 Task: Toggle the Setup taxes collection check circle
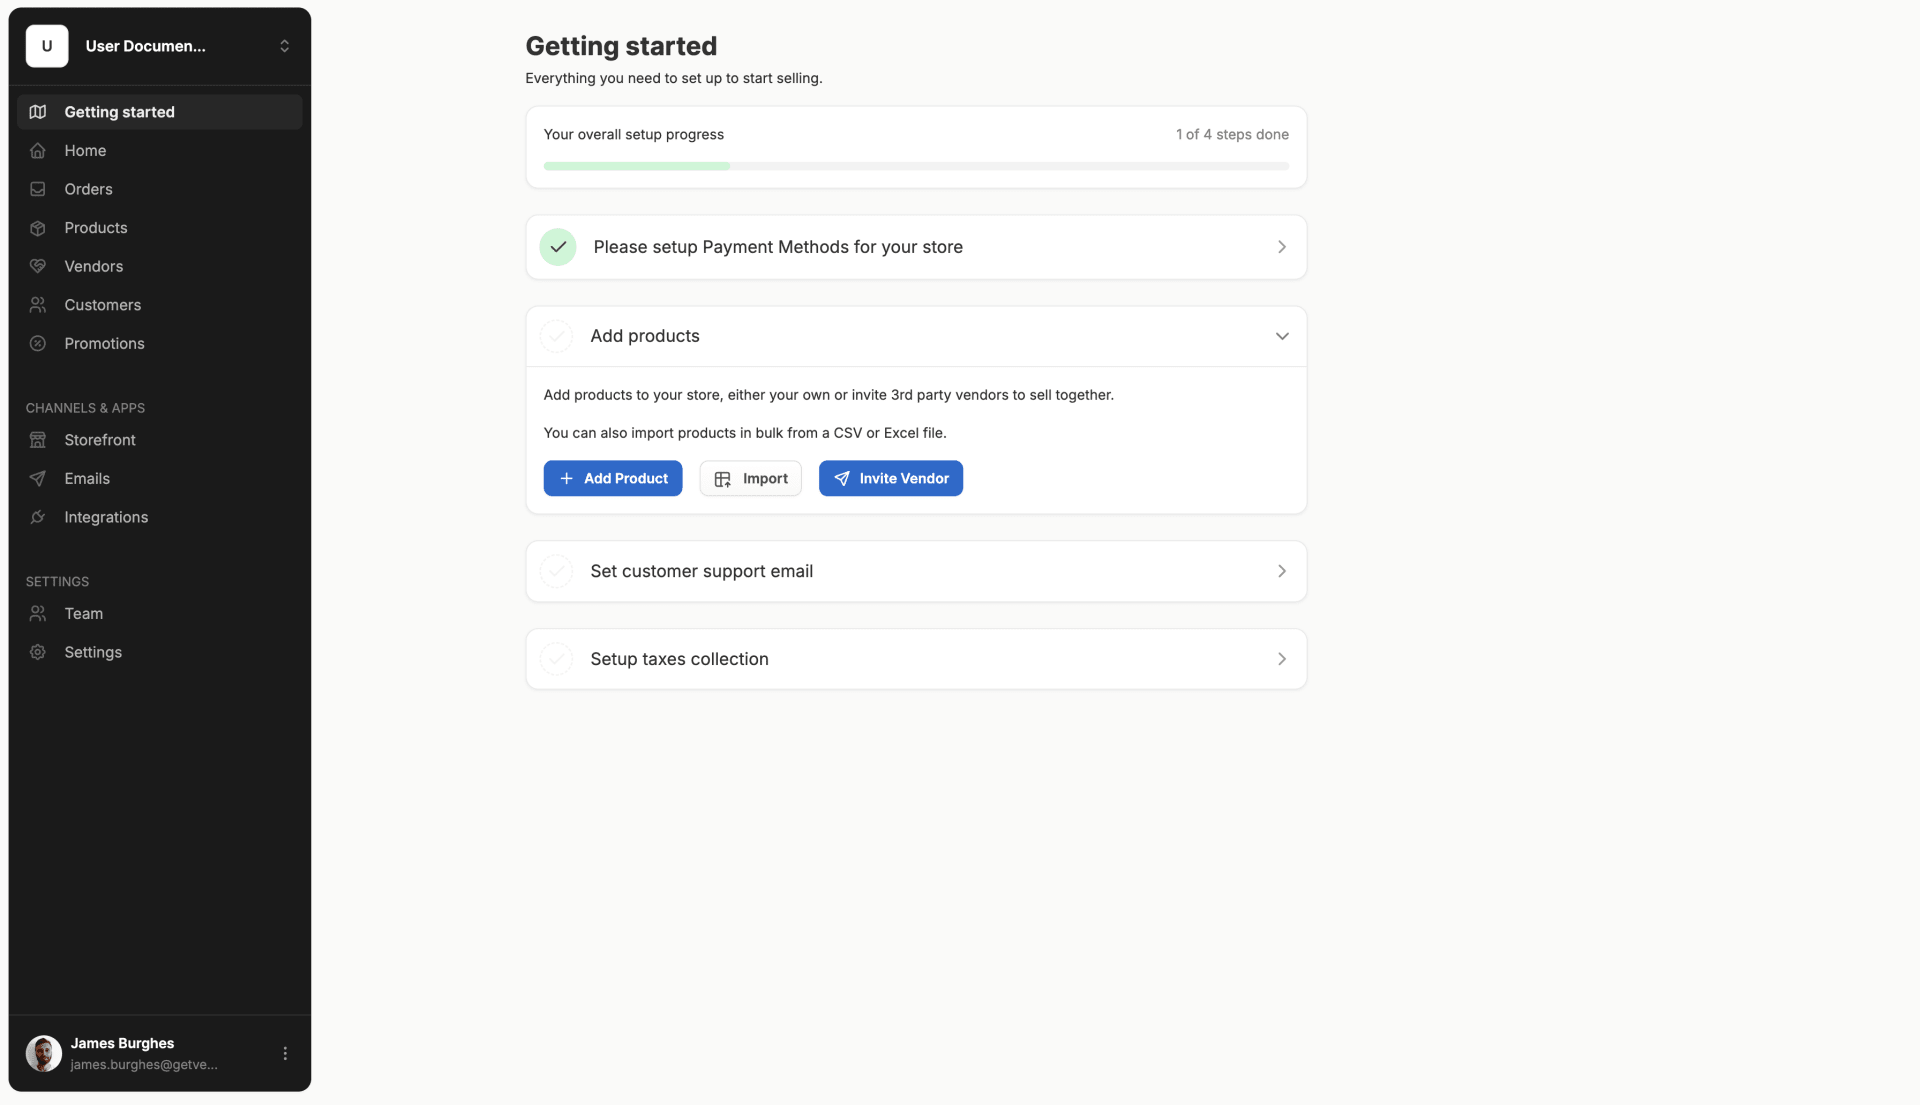(x=557, y=659)
